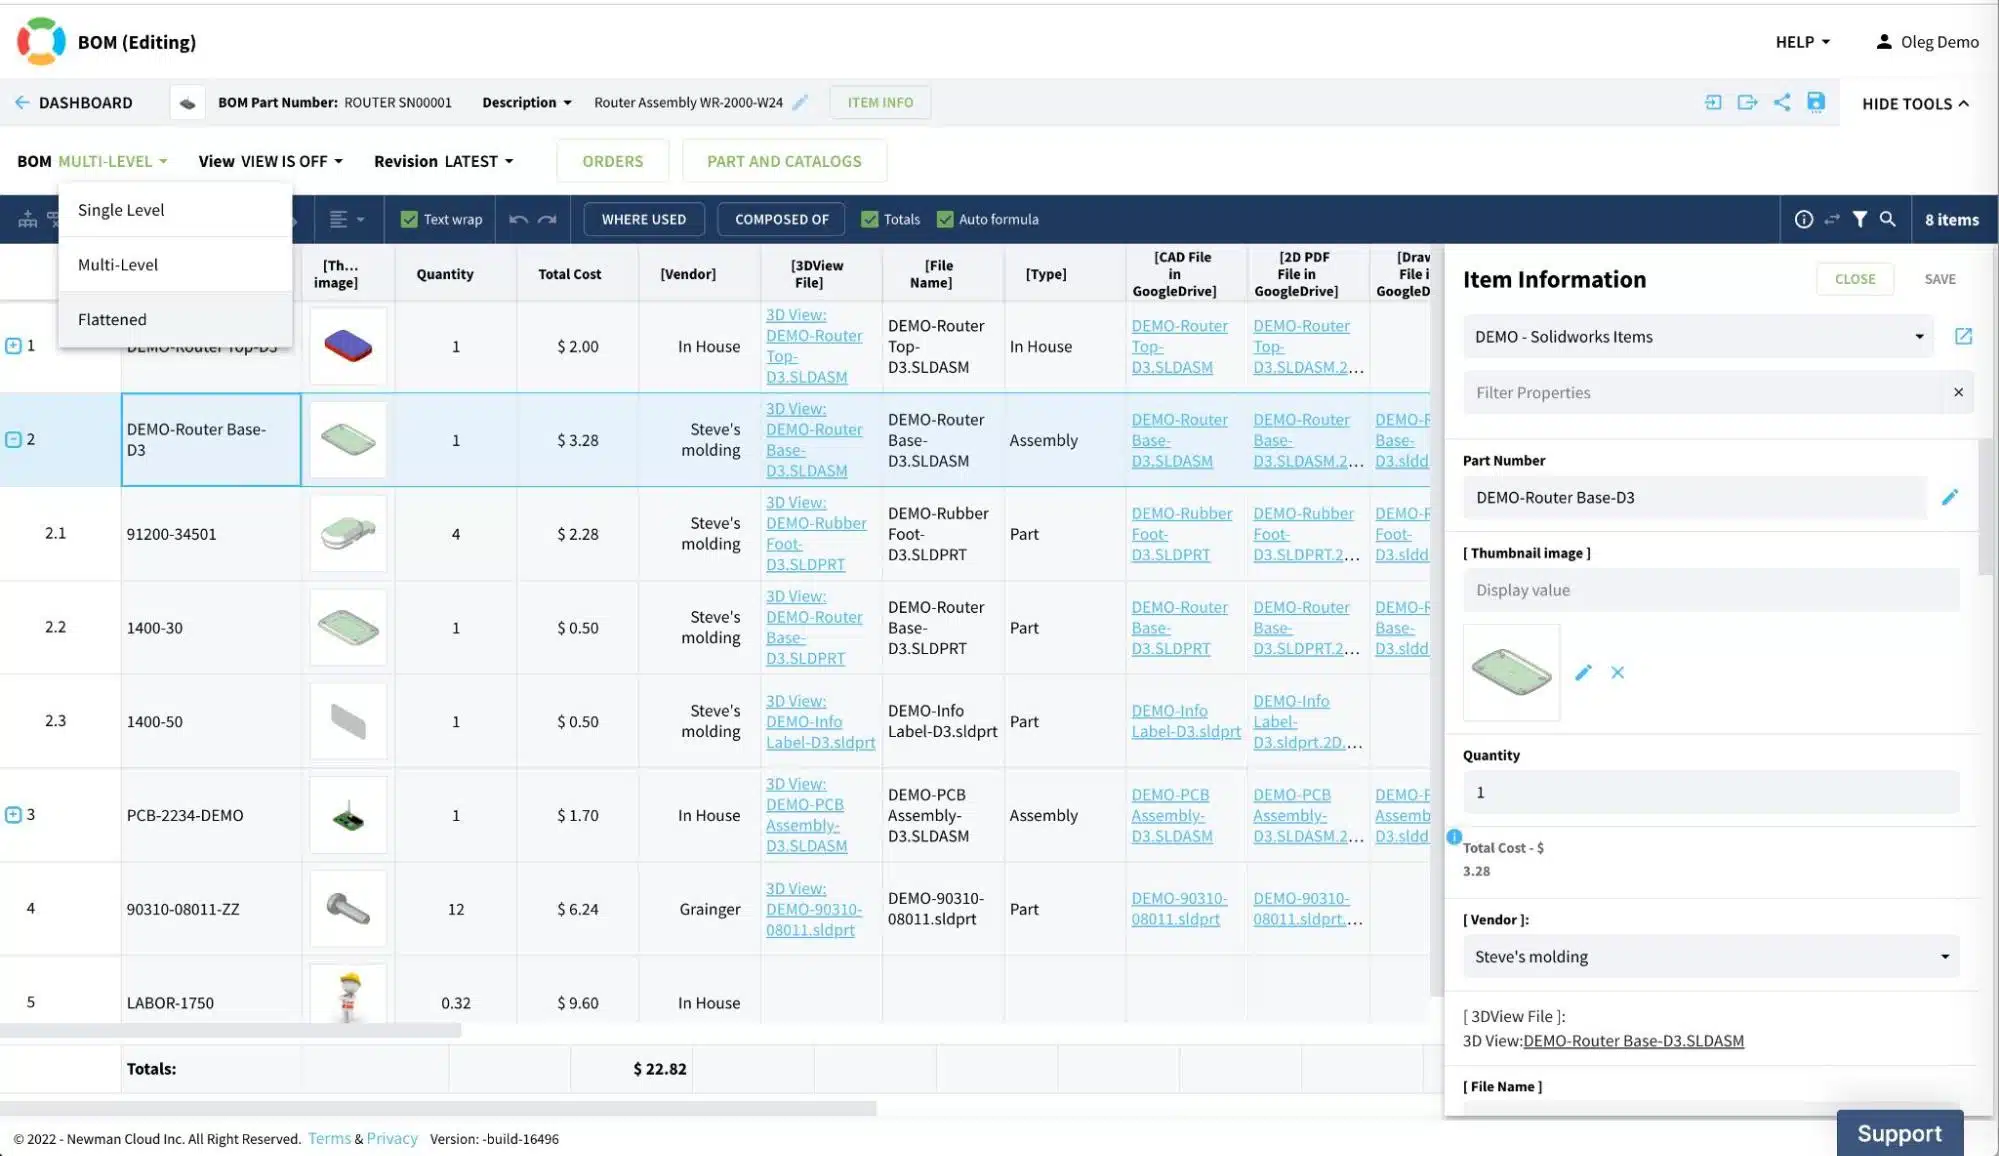Click the search magnifier icon in toolbar
Viewport: 1999px width, 1156px height.
(x=1887, y=219)
